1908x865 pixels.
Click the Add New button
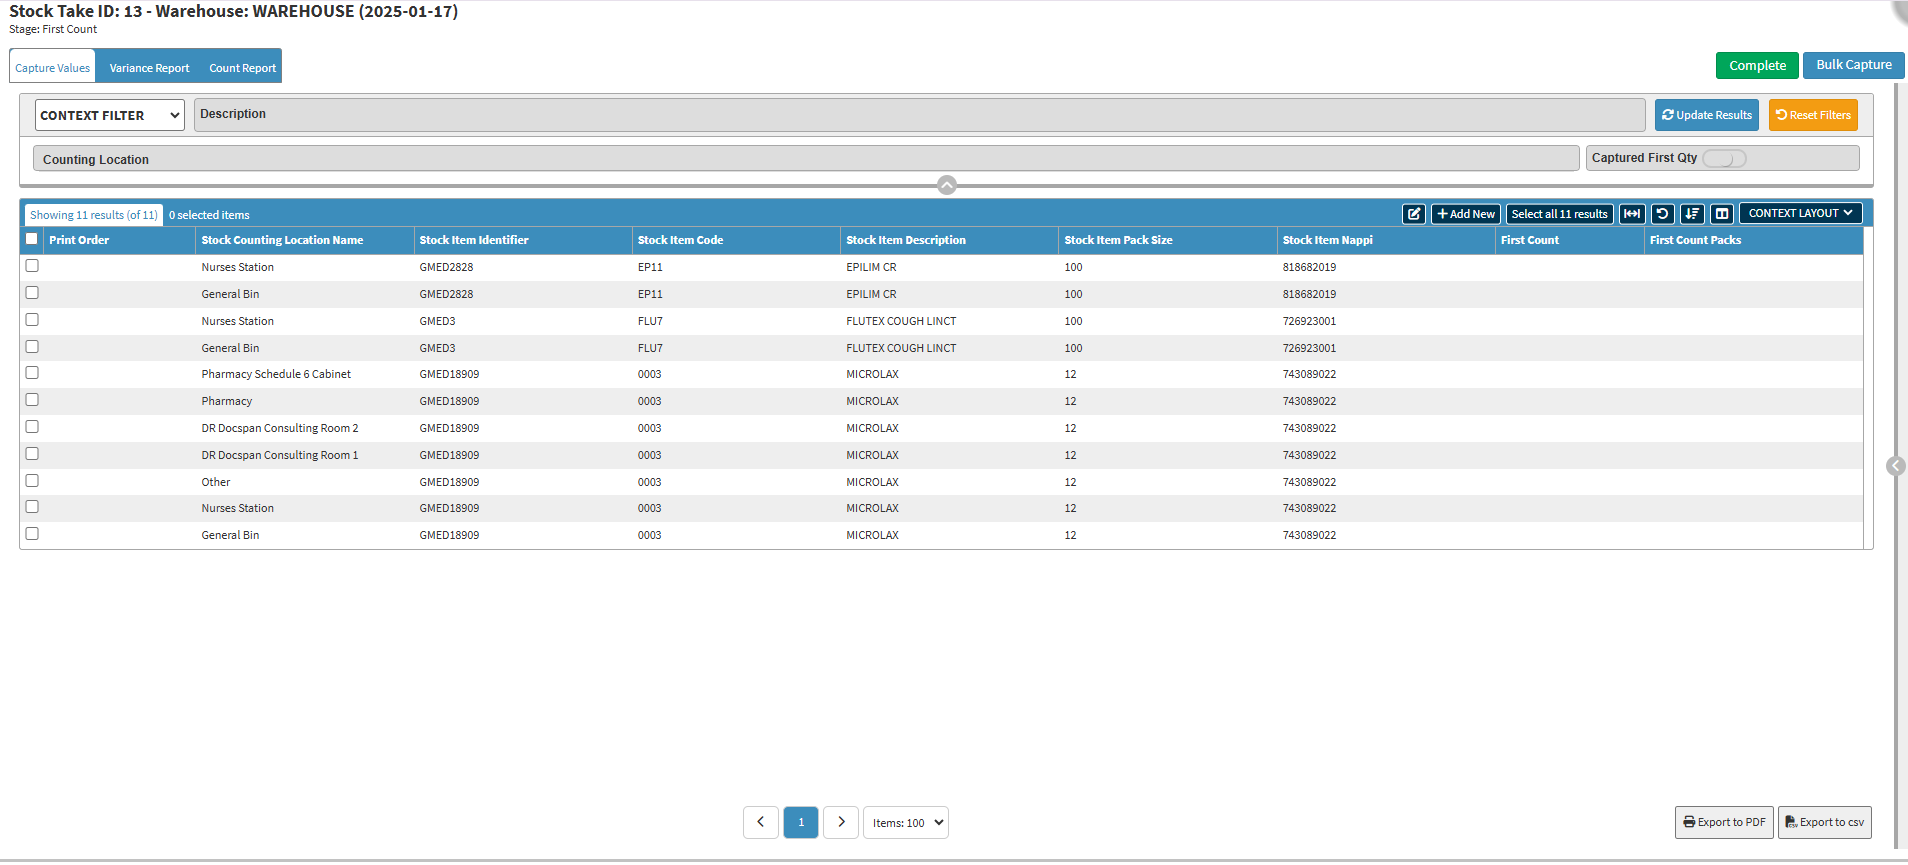[1466, 214]
